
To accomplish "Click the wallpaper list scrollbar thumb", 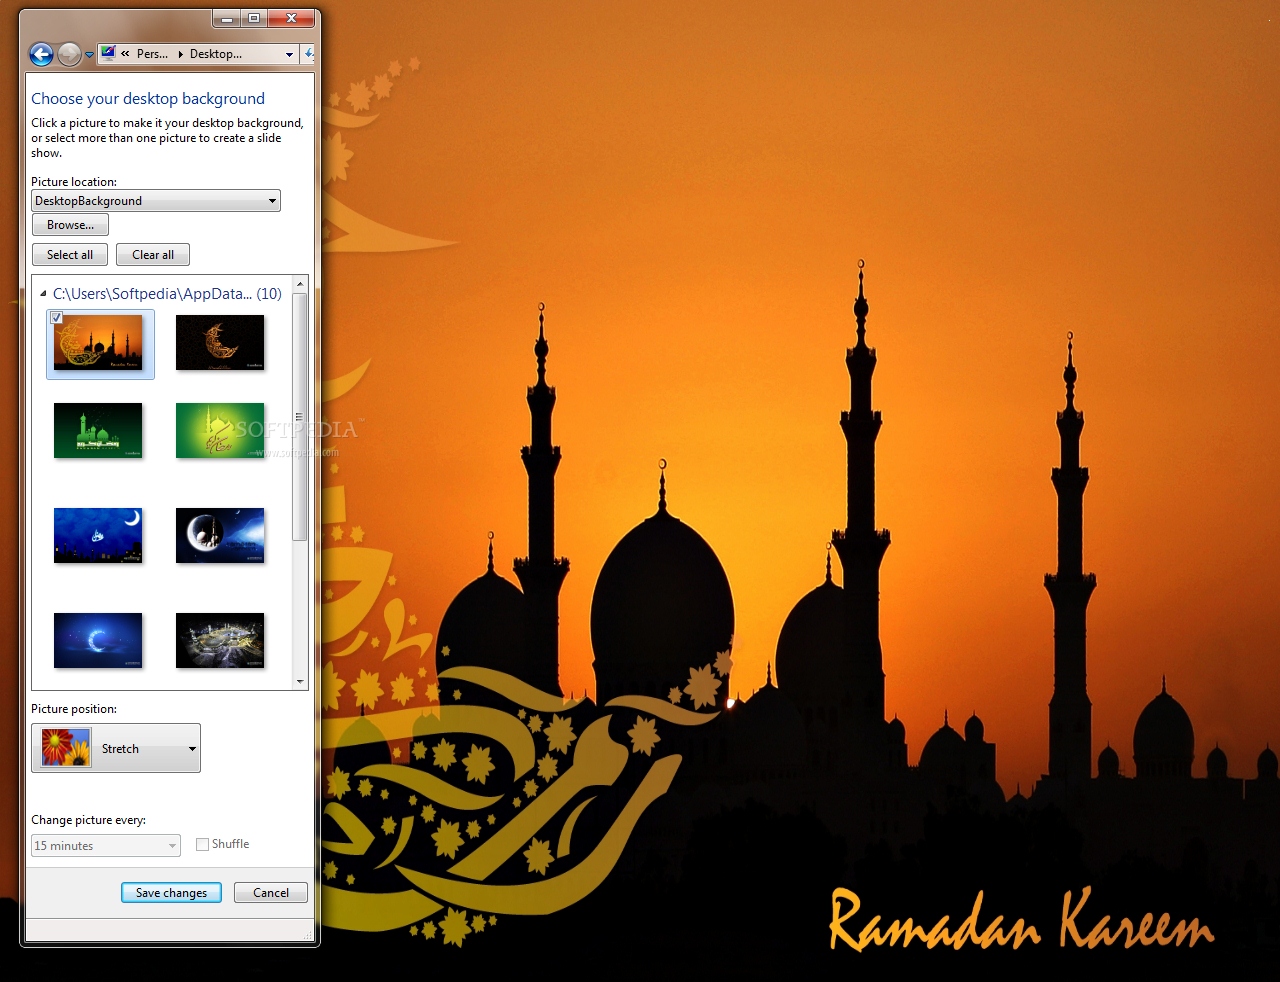I will 300,417.
